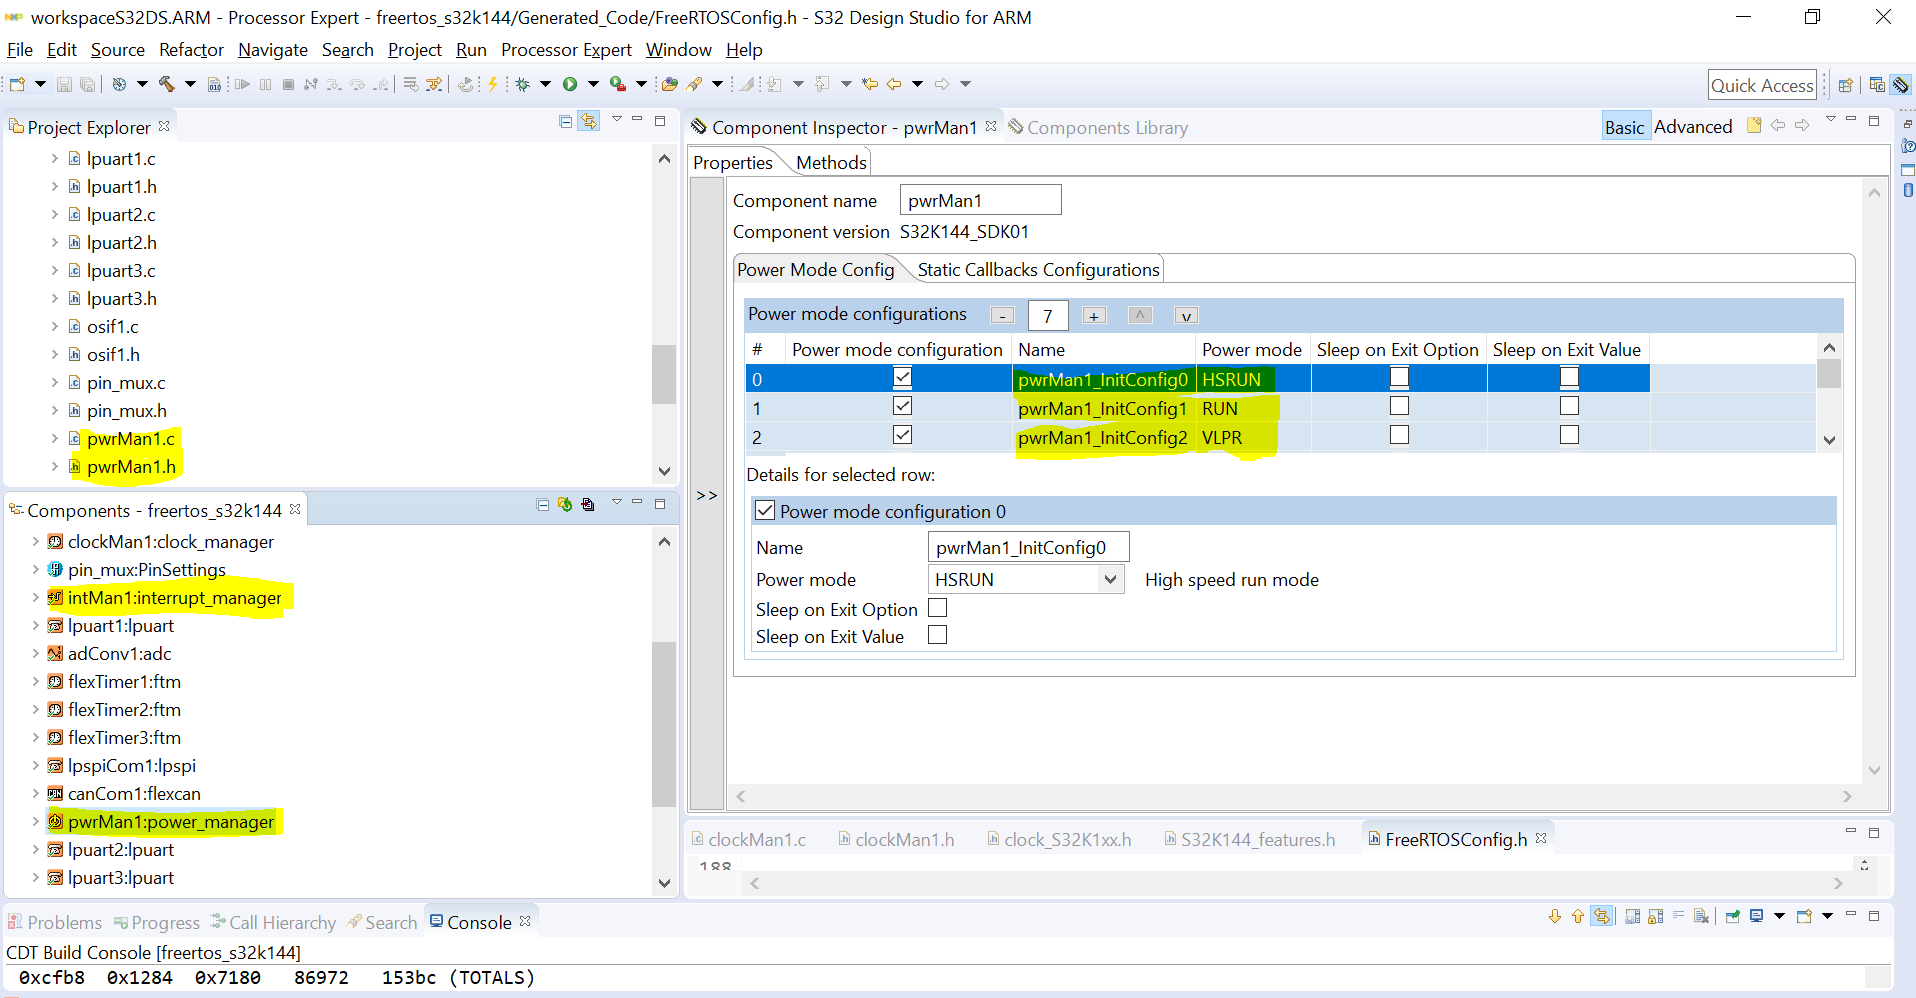This screenshot has width=1916, height=998.
Task: Click the power mode table scrollbar thumb
Action: pyautogui.click(x=1829, y=373)
